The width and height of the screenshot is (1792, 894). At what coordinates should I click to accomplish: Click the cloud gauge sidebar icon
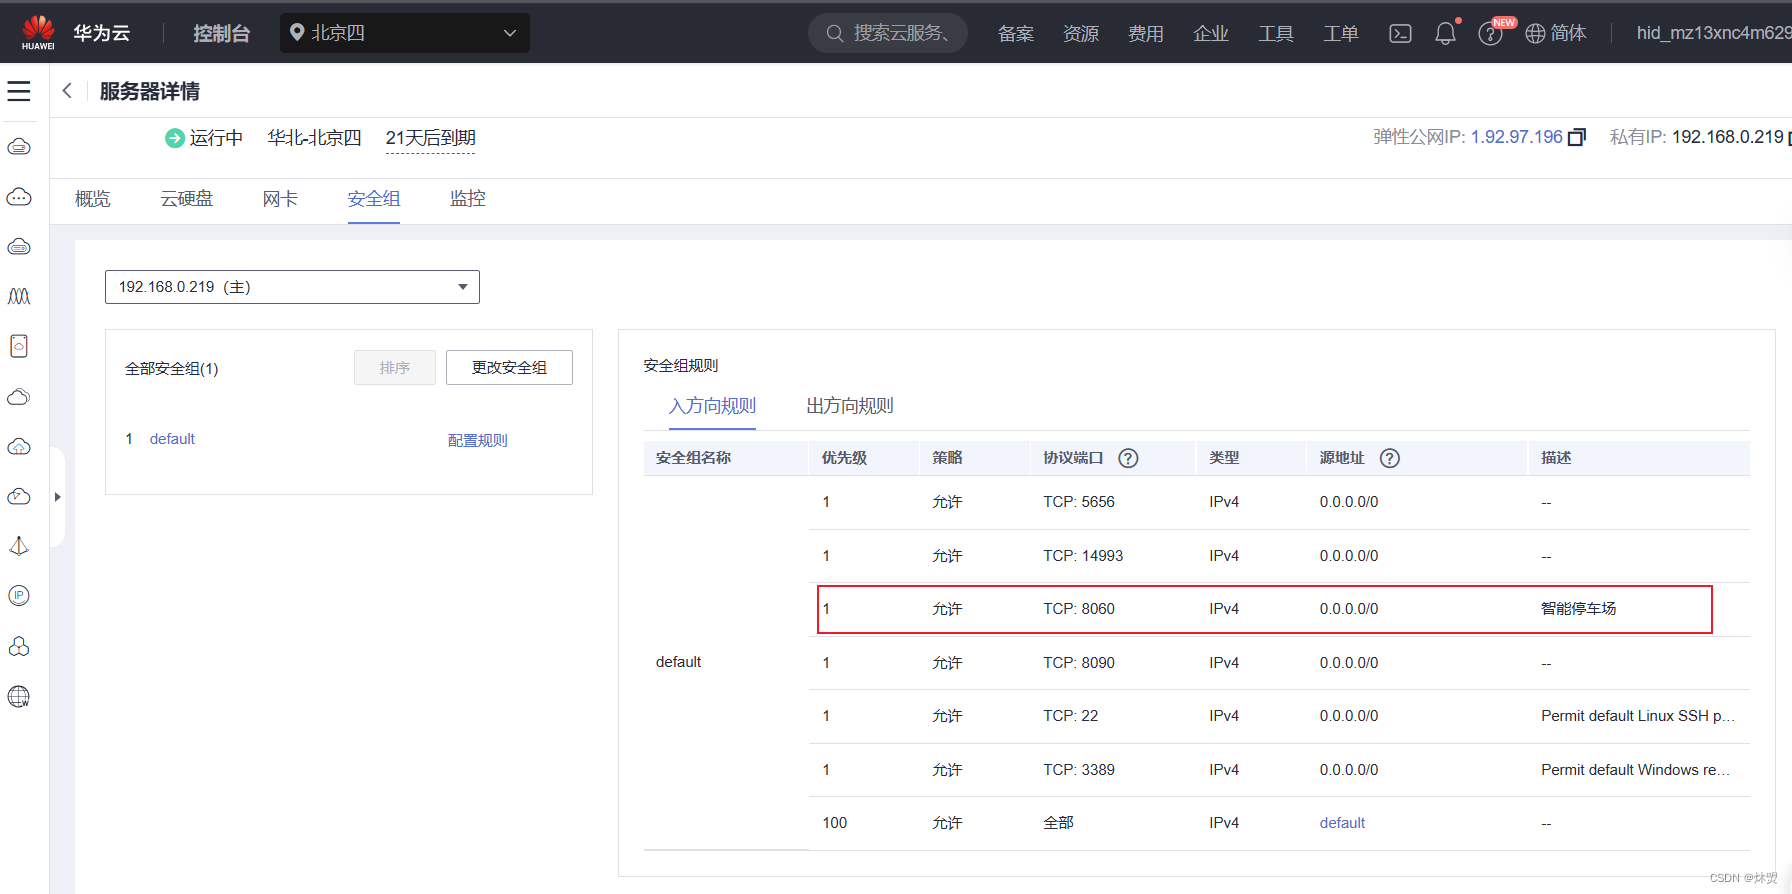pyautogui.click(x=19, y=497)
